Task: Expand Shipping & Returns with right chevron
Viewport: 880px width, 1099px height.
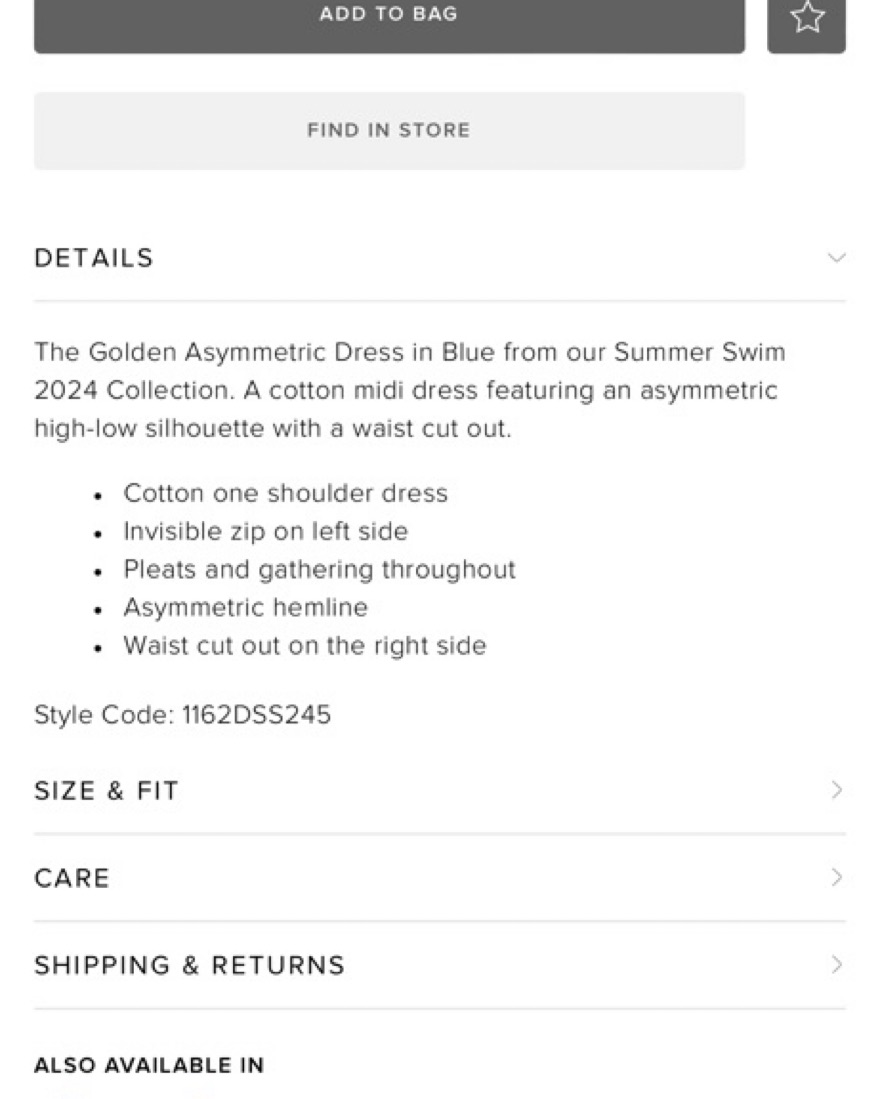Action: pos(836,965)
